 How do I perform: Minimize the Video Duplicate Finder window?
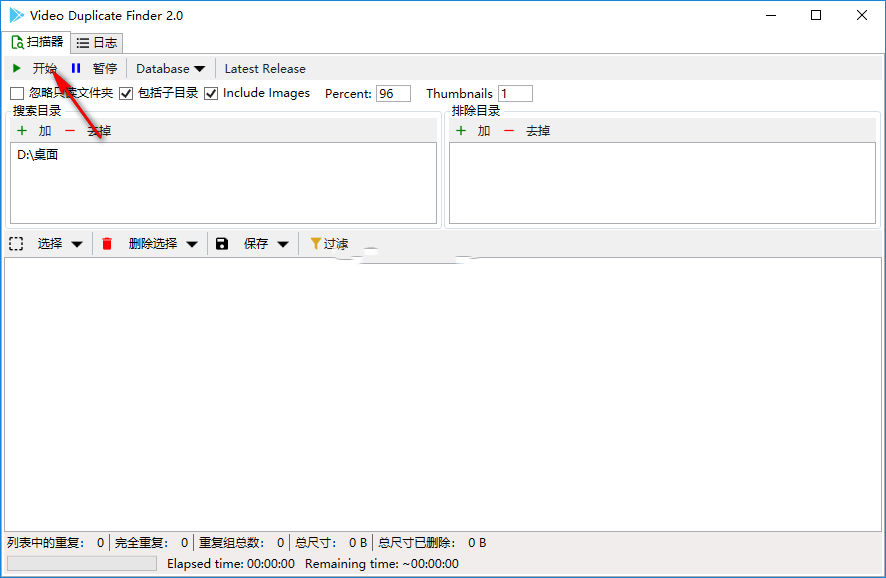click(771, 15)
